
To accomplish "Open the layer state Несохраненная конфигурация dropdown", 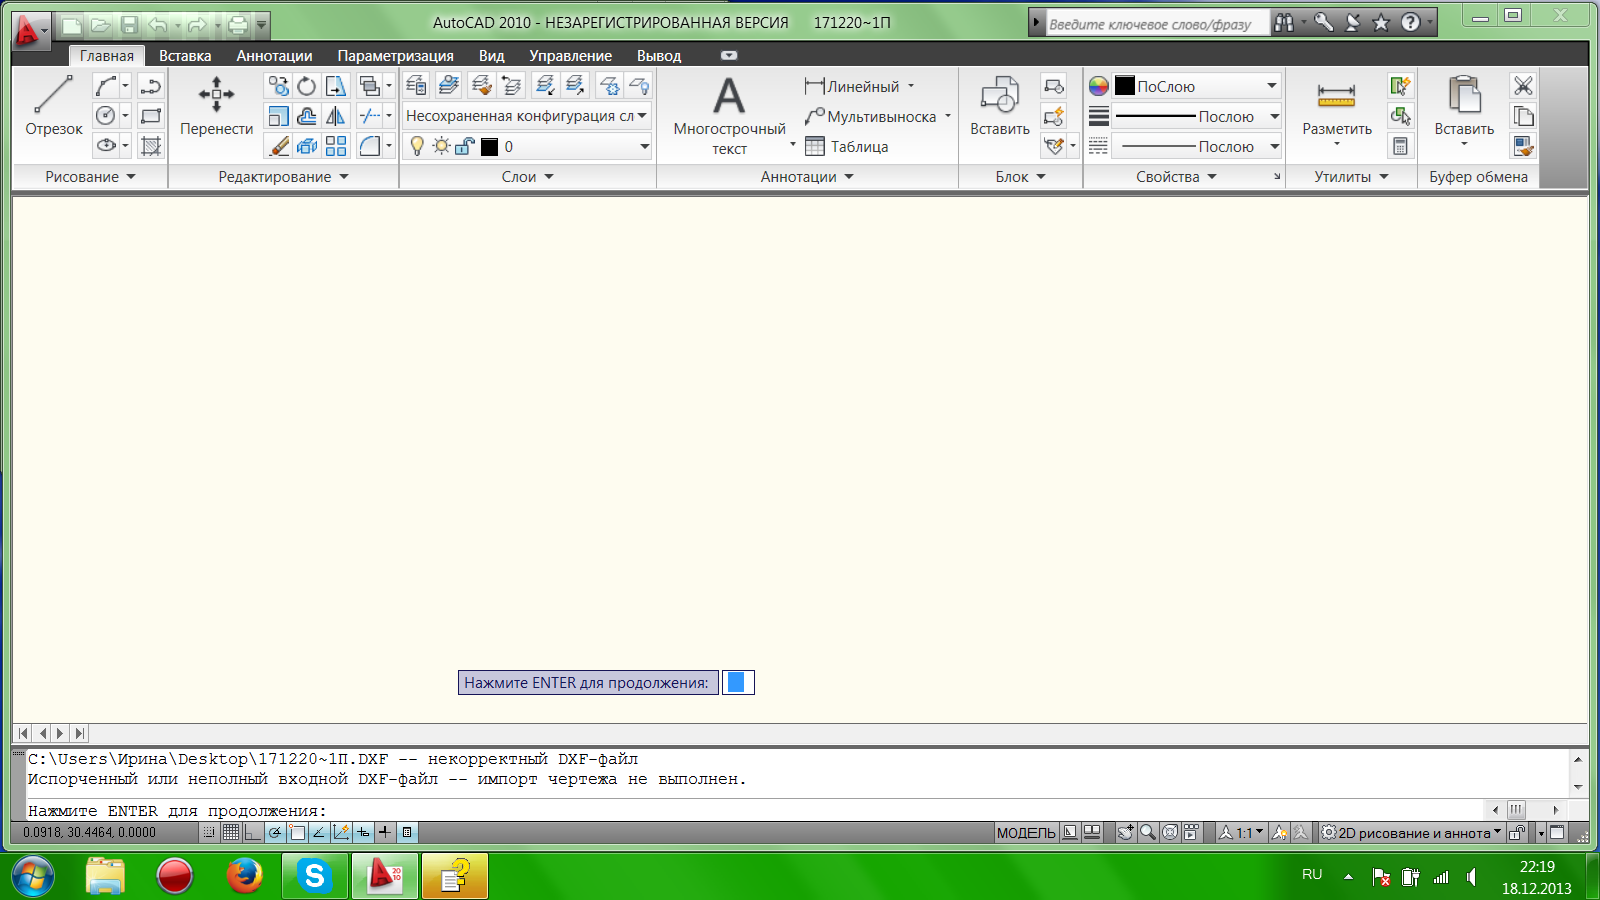I will 526,116.
